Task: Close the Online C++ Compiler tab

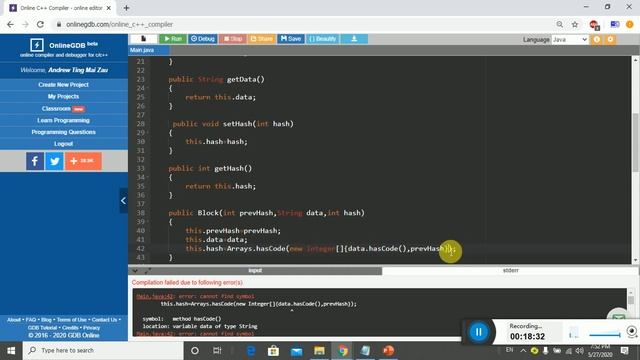Action: 109,8
